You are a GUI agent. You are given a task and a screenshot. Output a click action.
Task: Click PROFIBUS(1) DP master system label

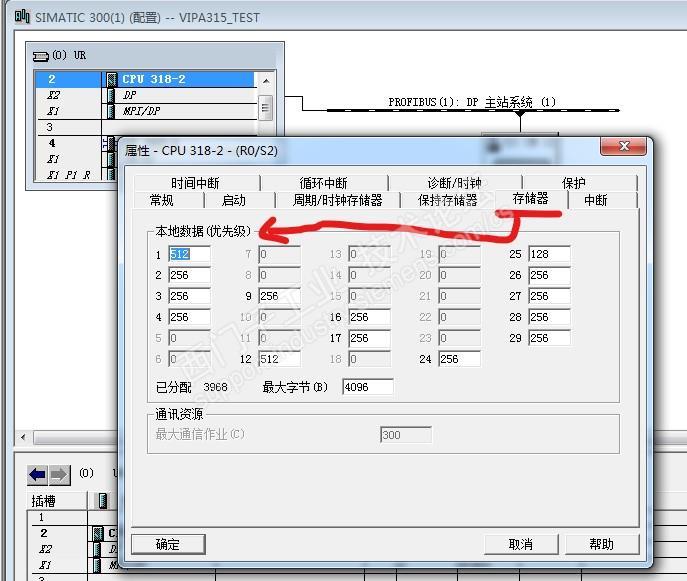click(472, 103)
